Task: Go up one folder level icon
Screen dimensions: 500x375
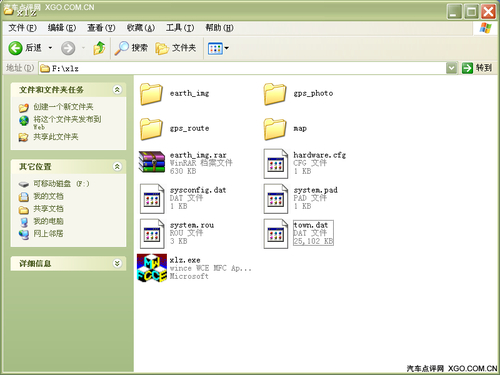Action: click(99, 48)
